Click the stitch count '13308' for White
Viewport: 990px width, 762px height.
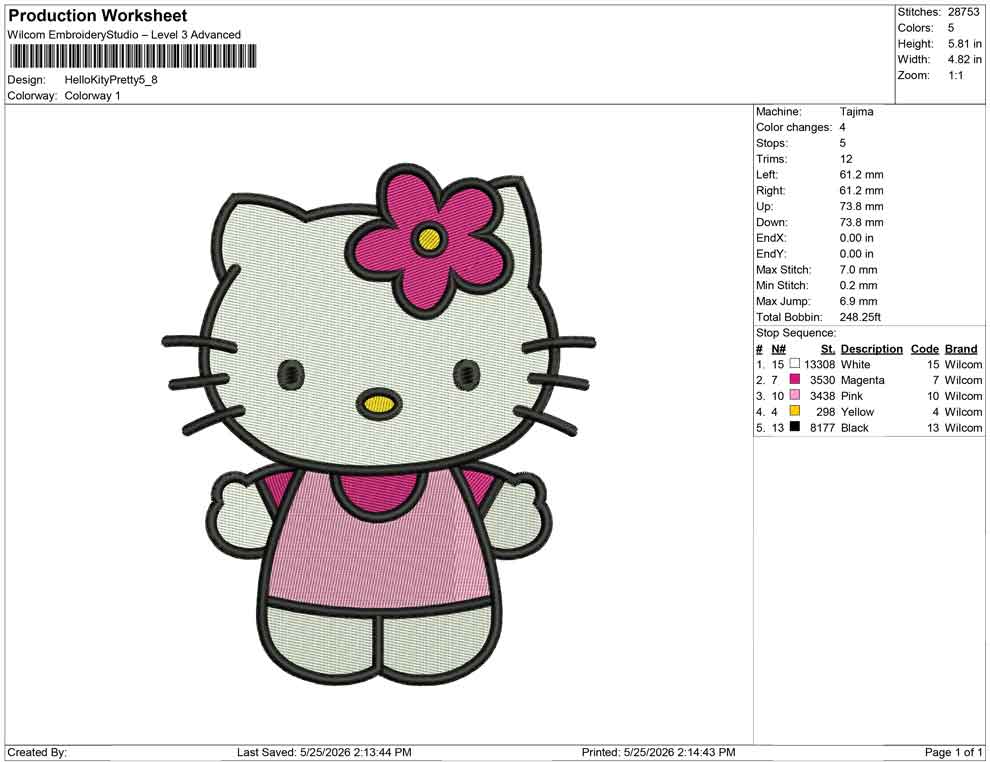(x=820, y=364)
